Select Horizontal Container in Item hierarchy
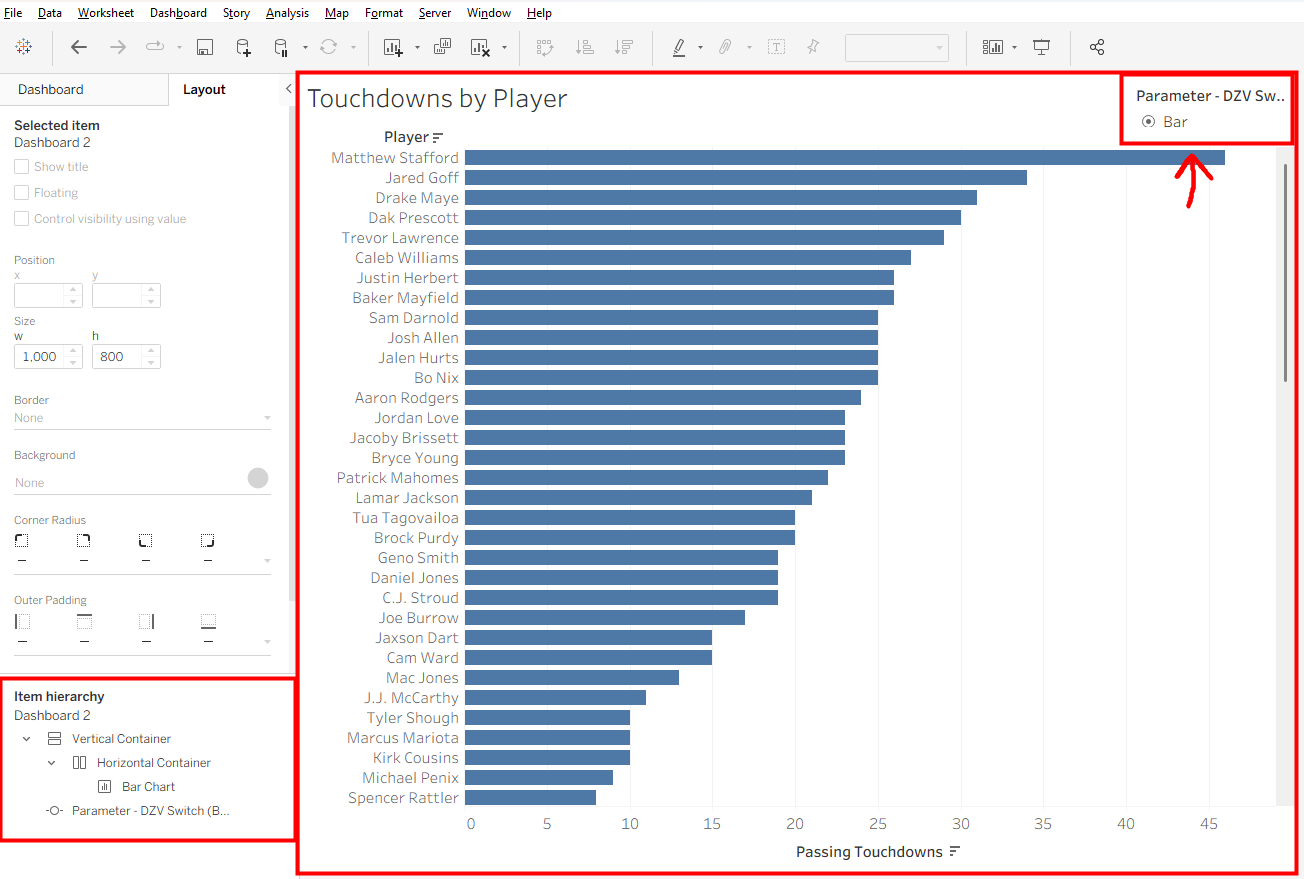Screen dimensions: 1304x879 153,763
